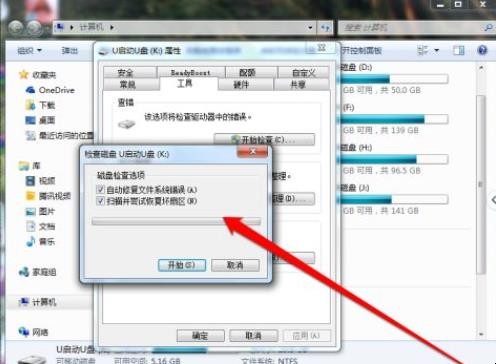Open OneDrive in Explorer sidebar
The image size is (496, 364).
50,90
